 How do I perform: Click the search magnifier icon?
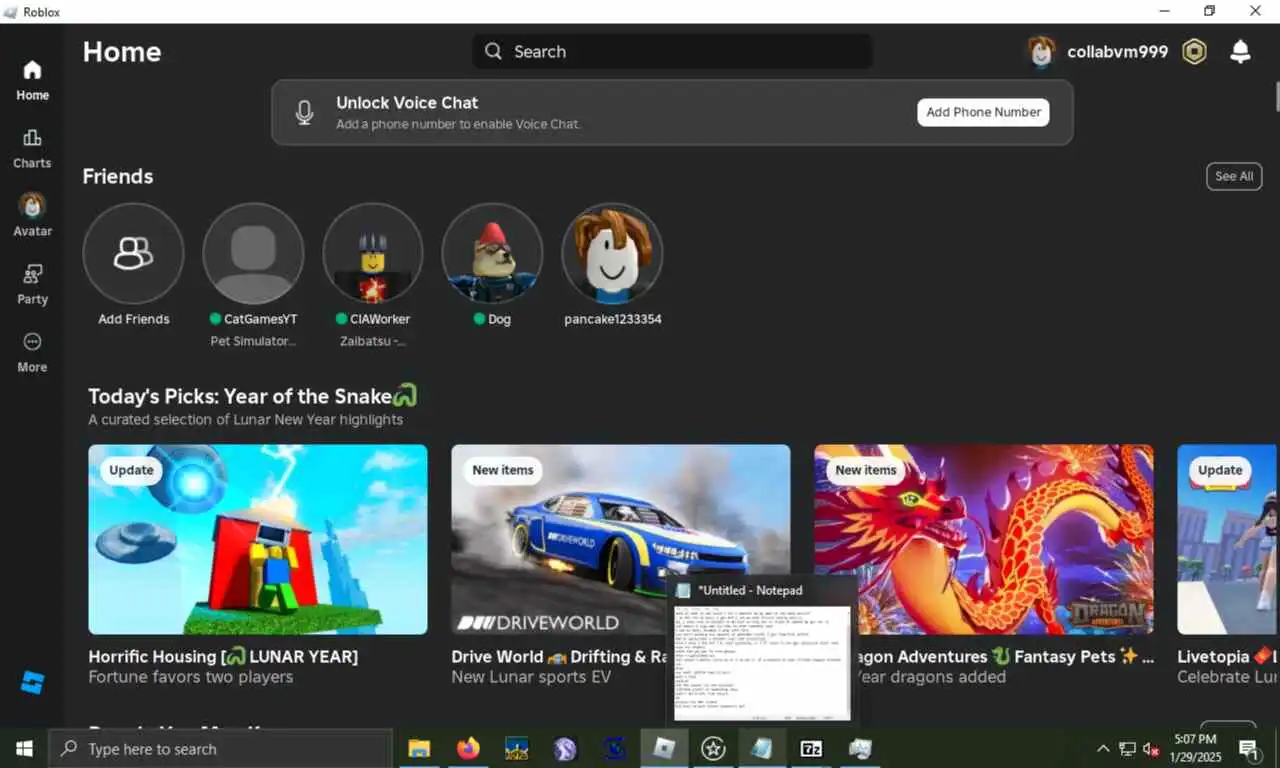click(x=493, y=51)
